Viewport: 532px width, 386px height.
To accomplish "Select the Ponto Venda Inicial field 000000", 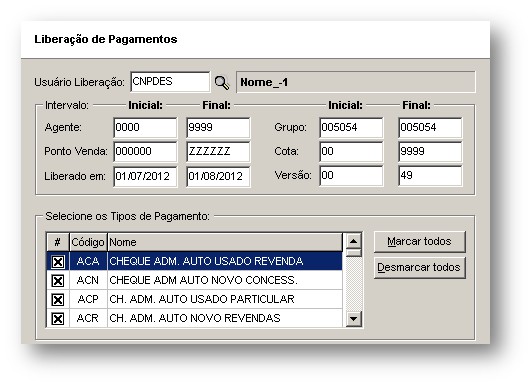I will pos(145,152).
